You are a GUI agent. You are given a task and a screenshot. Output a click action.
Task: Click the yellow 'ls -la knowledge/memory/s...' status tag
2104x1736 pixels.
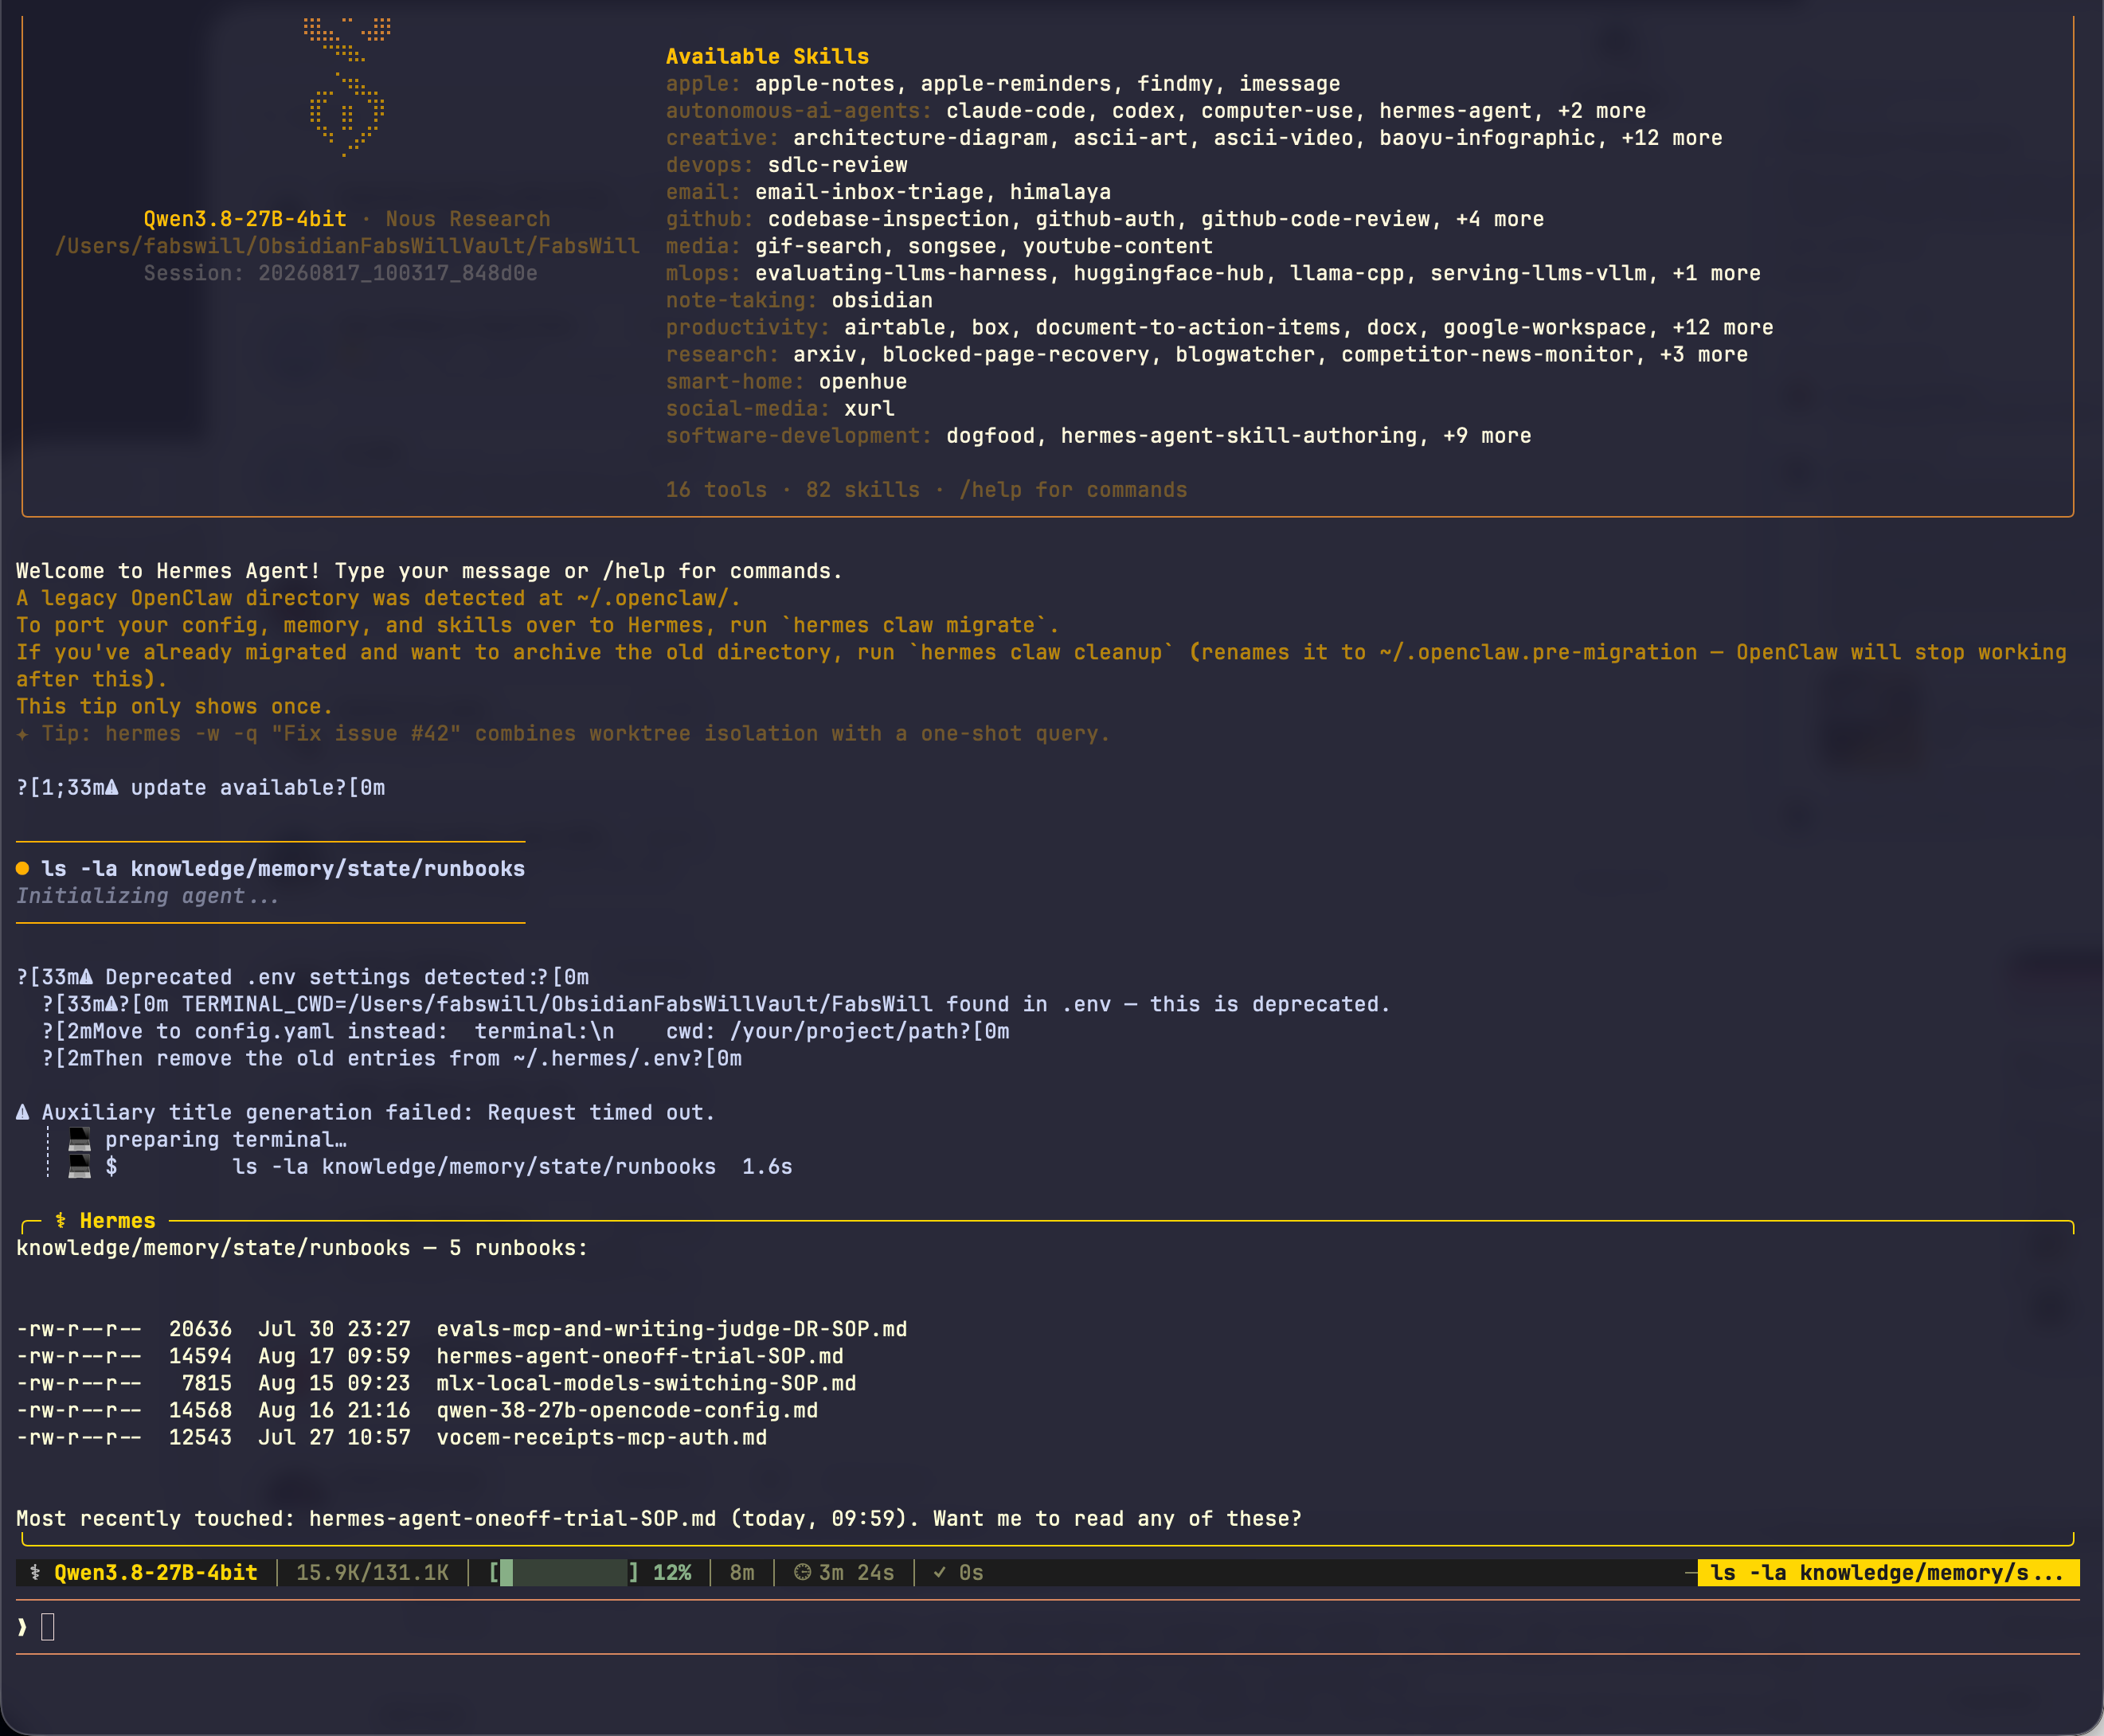point(1888,1572)
